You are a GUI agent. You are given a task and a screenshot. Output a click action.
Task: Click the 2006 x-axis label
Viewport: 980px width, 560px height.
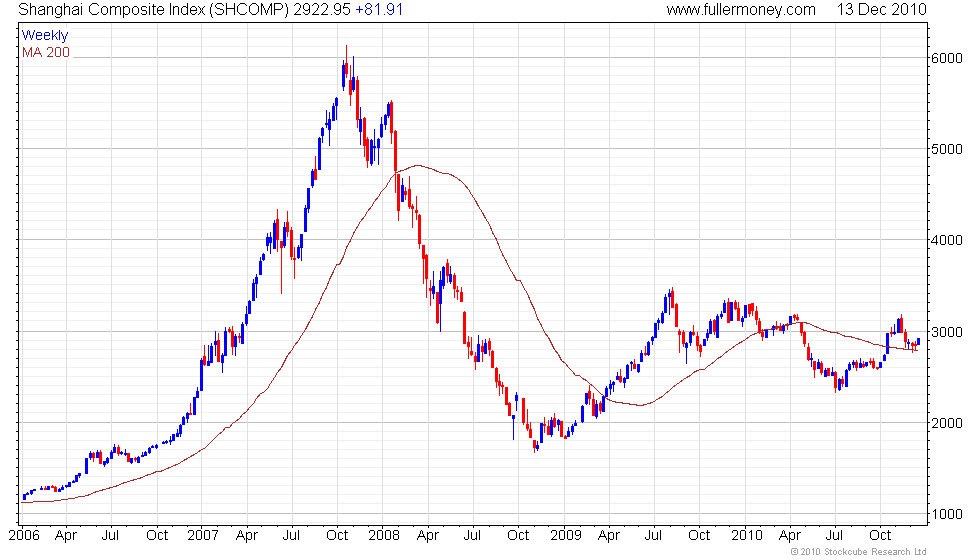(24, 536)
